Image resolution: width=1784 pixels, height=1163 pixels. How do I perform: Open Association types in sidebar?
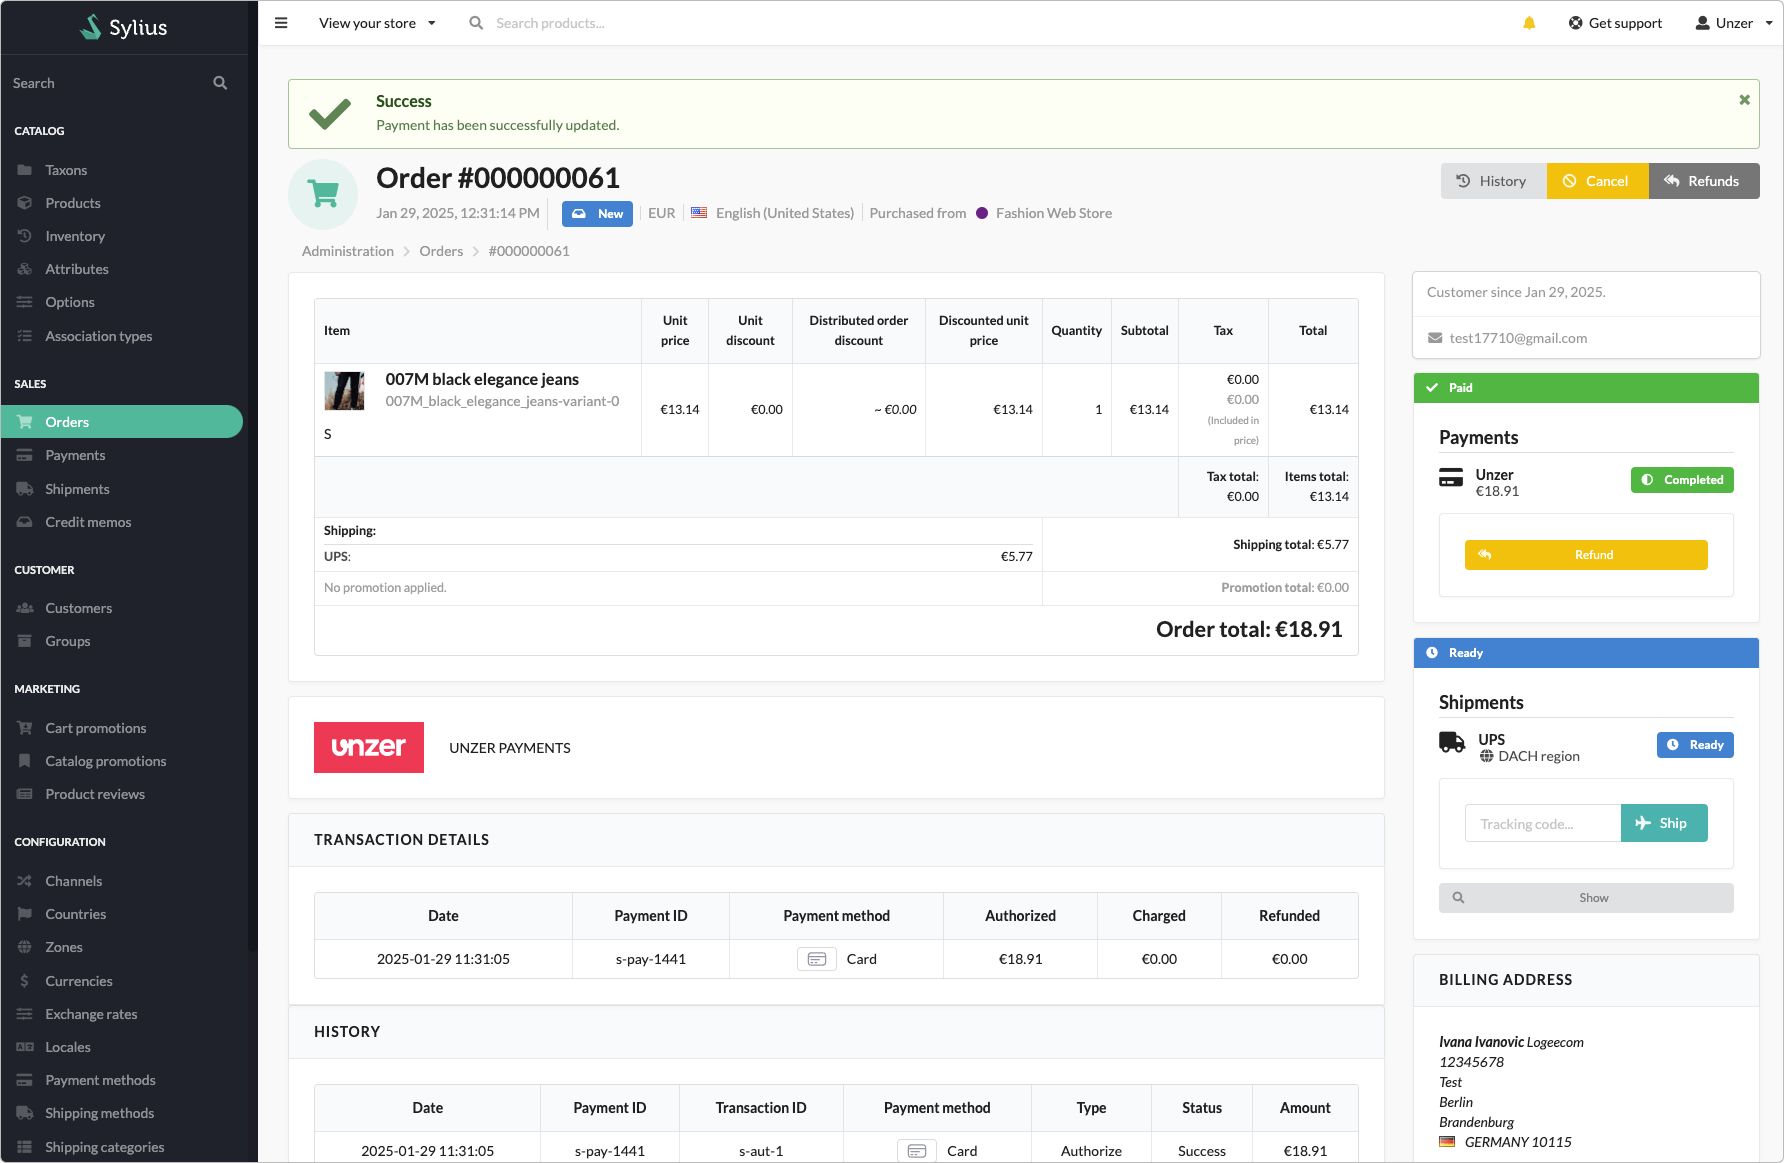[99, 336]
